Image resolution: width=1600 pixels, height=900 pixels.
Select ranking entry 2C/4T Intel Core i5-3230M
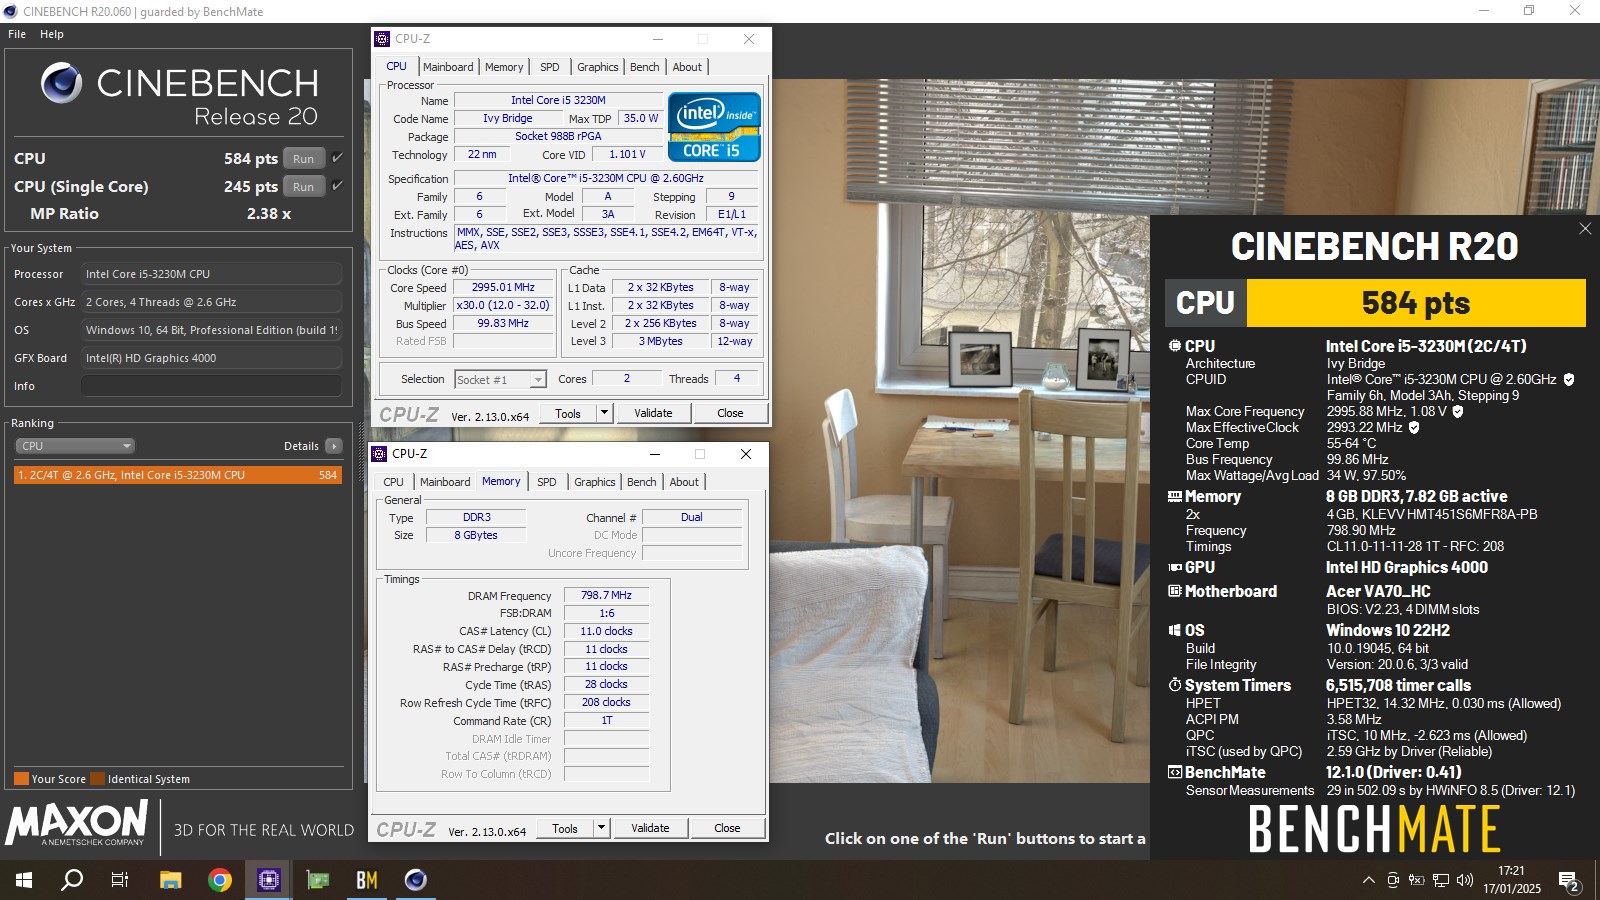(x=178, y=475)
